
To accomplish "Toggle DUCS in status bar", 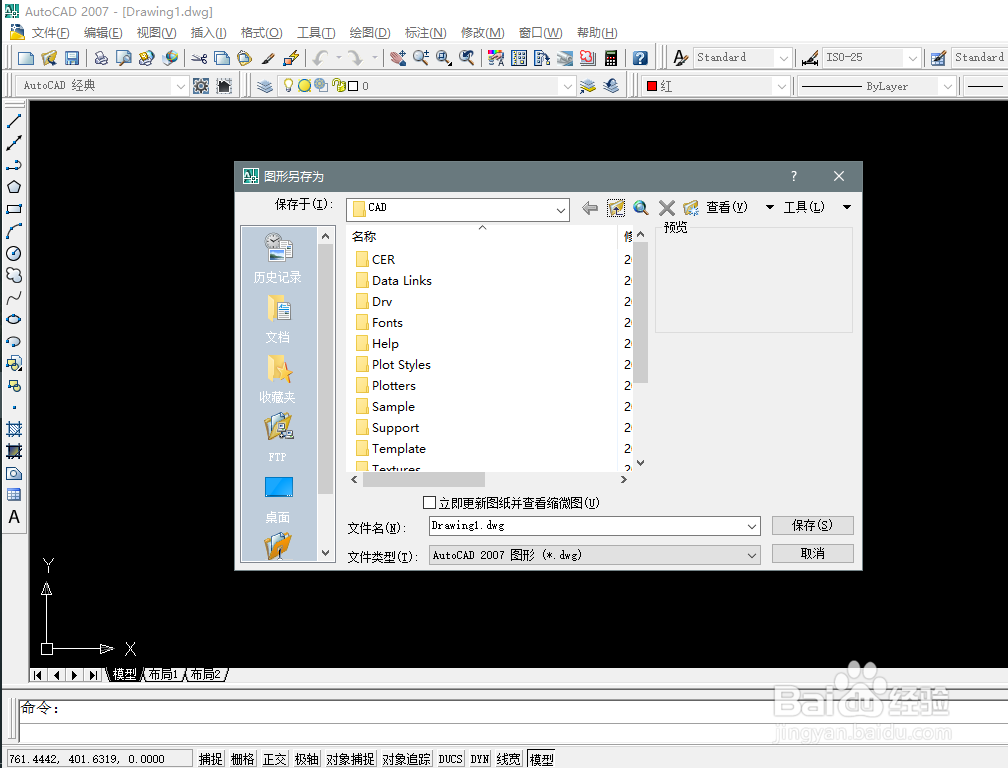I will (x=451, y=759).
